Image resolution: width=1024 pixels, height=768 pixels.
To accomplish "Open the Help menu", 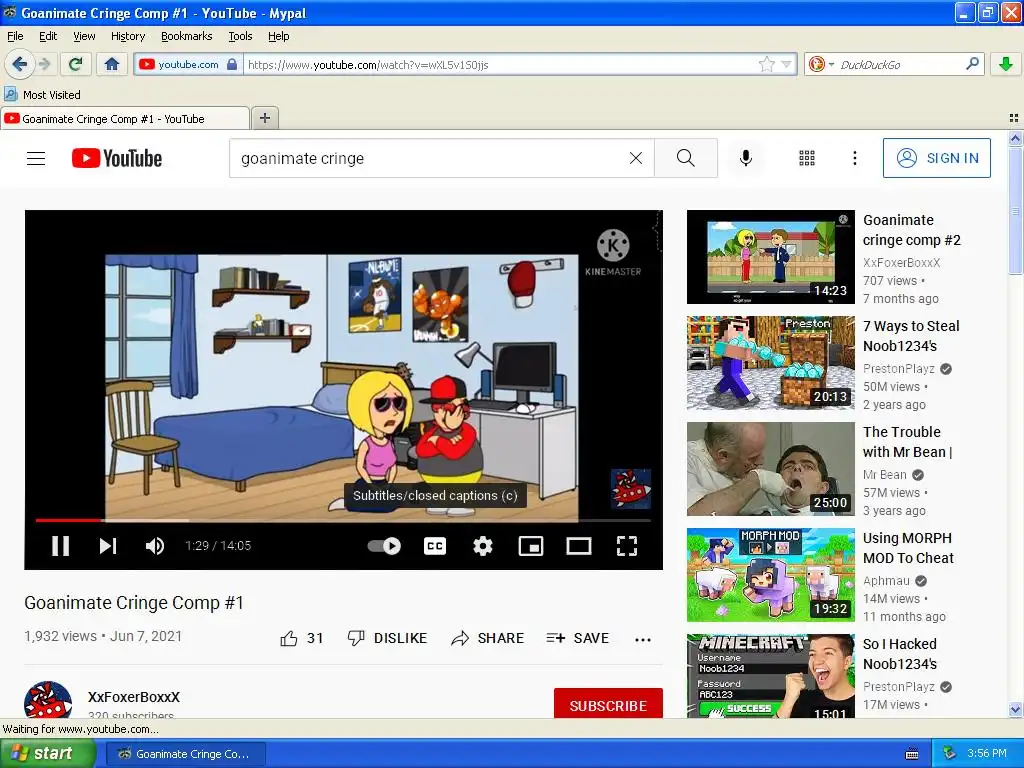I will click(x=278, y=36).
